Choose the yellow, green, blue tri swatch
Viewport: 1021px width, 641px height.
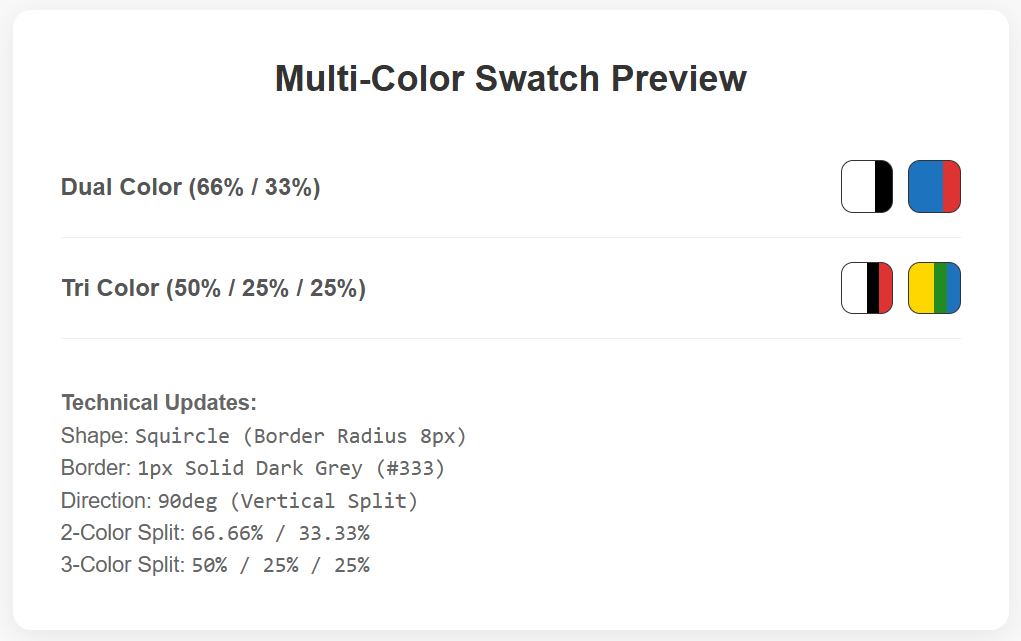click(934, 288)
